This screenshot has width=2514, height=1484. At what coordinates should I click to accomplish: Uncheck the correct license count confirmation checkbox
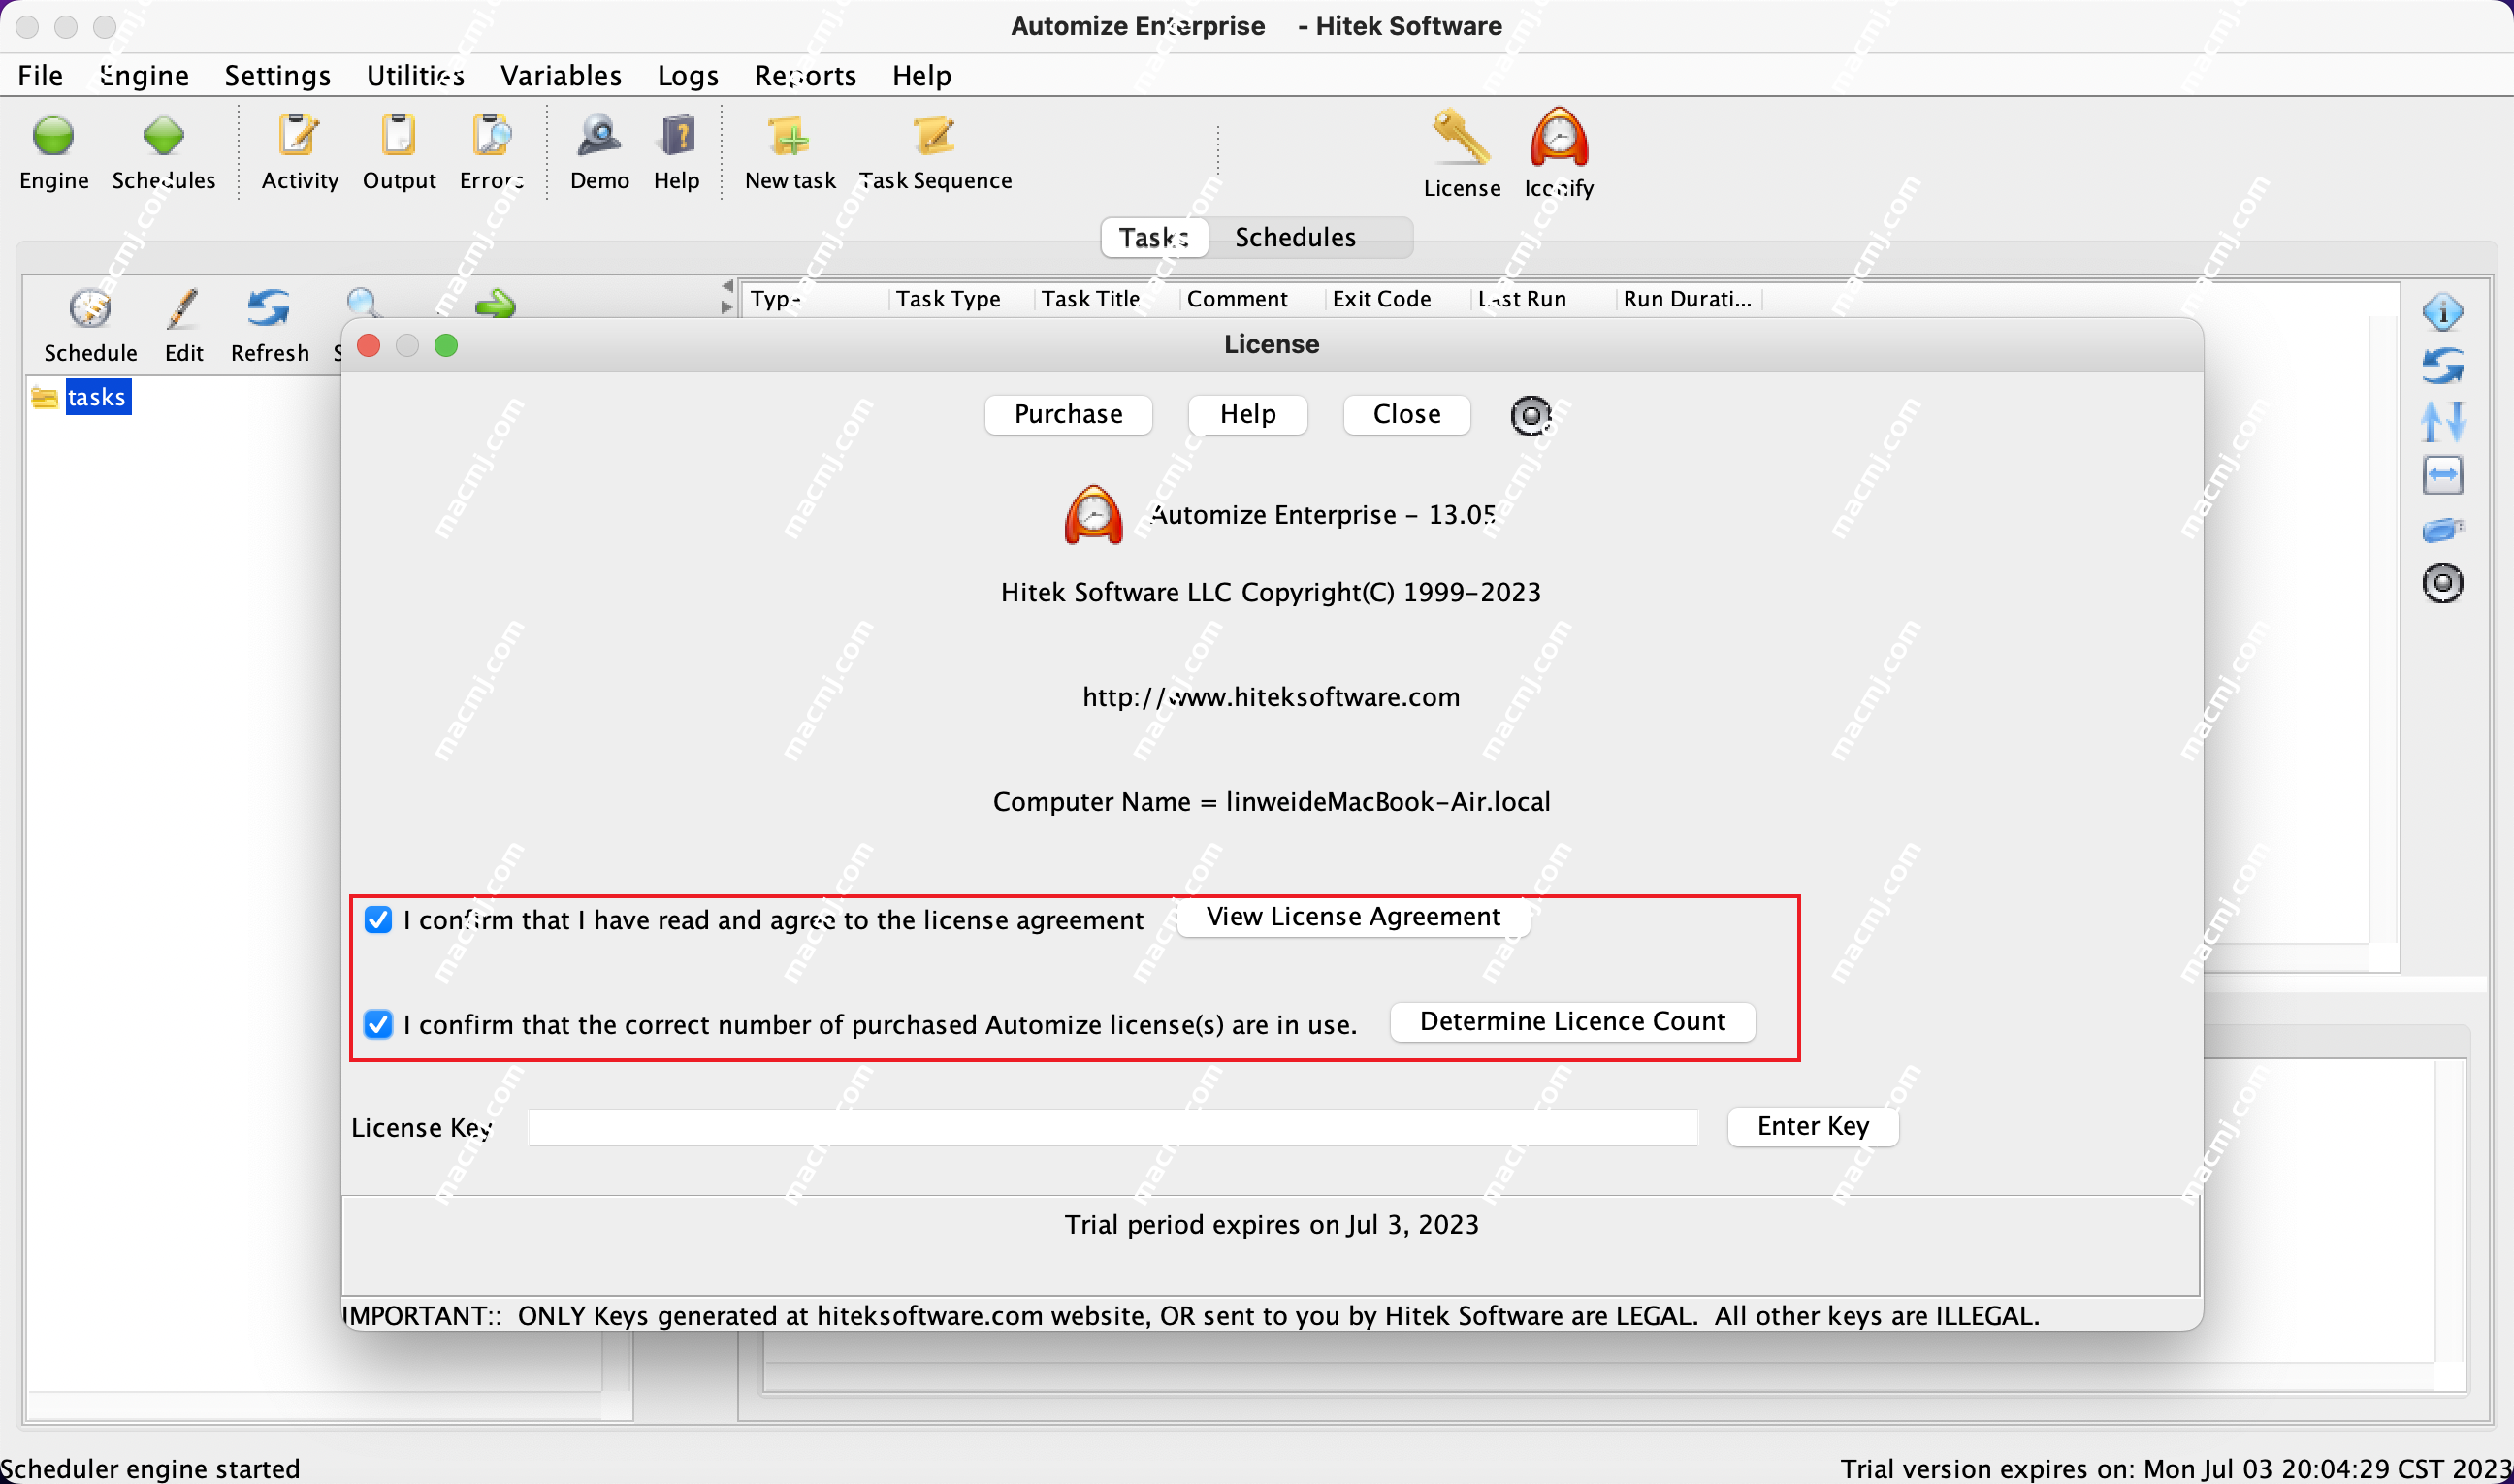click(x=378, y=1024)
